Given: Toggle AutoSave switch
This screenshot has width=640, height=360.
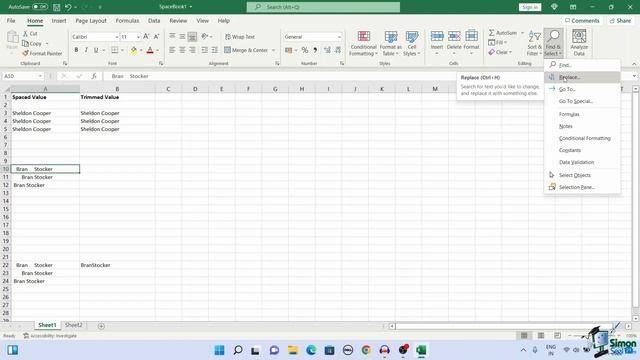Looking at the screenshot, I should tap(40, 7).
